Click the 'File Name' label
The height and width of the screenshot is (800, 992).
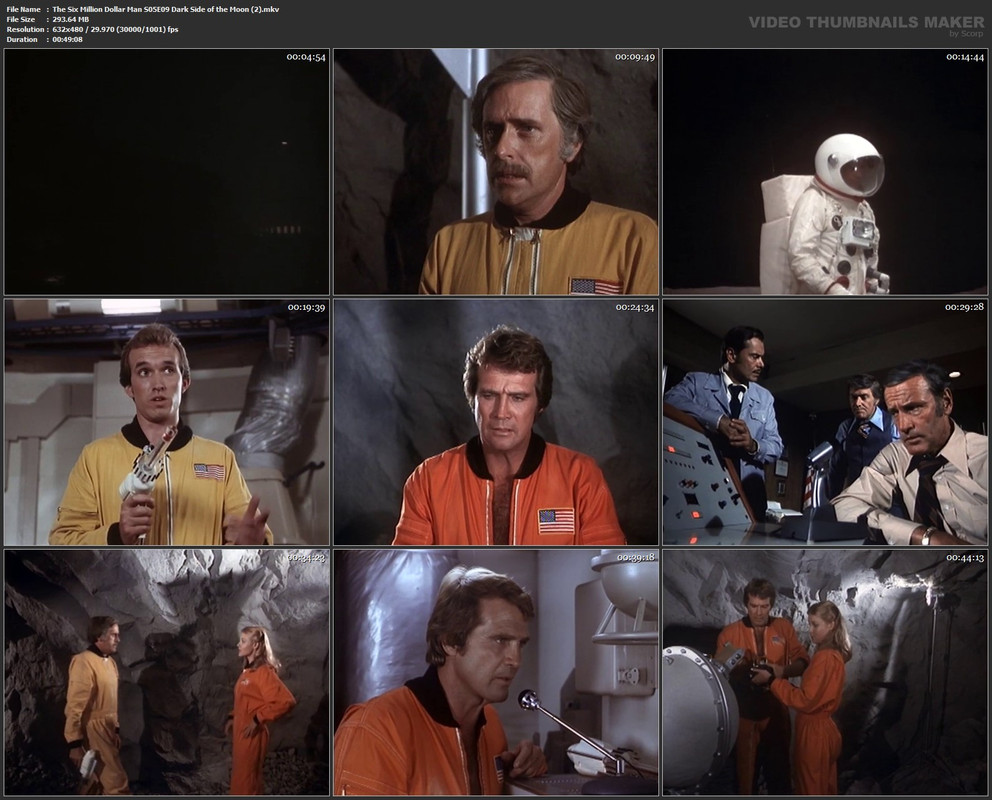tap(23, 9)
